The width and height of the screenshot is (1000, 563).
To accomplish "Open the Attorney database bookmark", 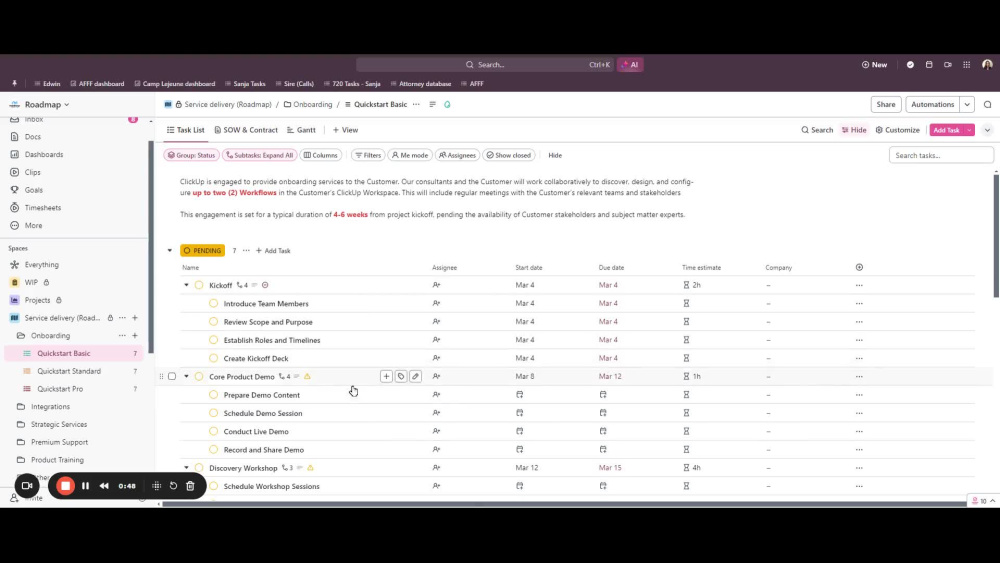I will coord(420,84).
